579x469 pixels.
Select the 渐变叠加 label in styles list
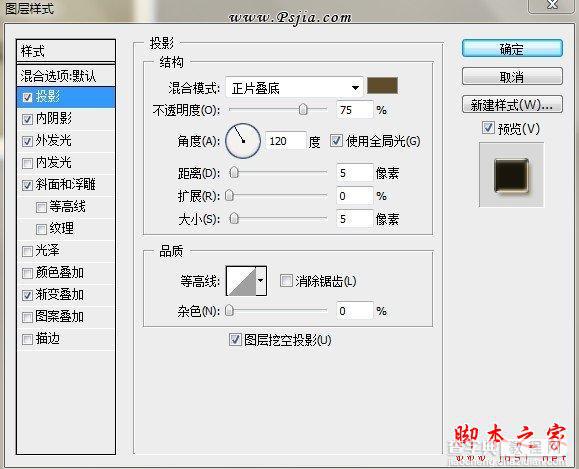click(60, 295)
